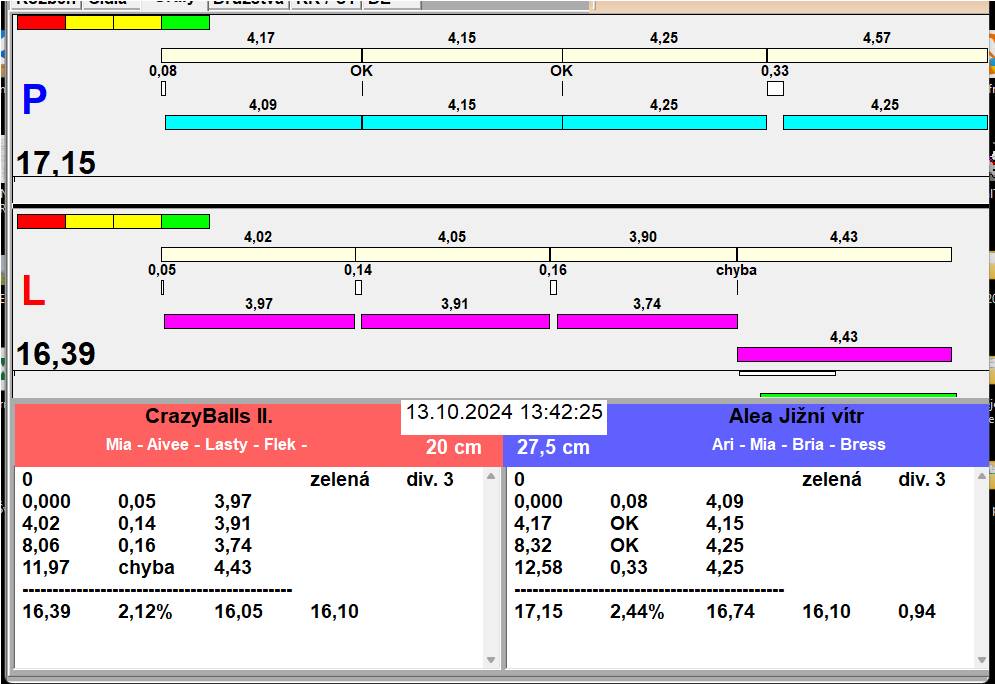Click the green start light in lane L

coord(185,221)
